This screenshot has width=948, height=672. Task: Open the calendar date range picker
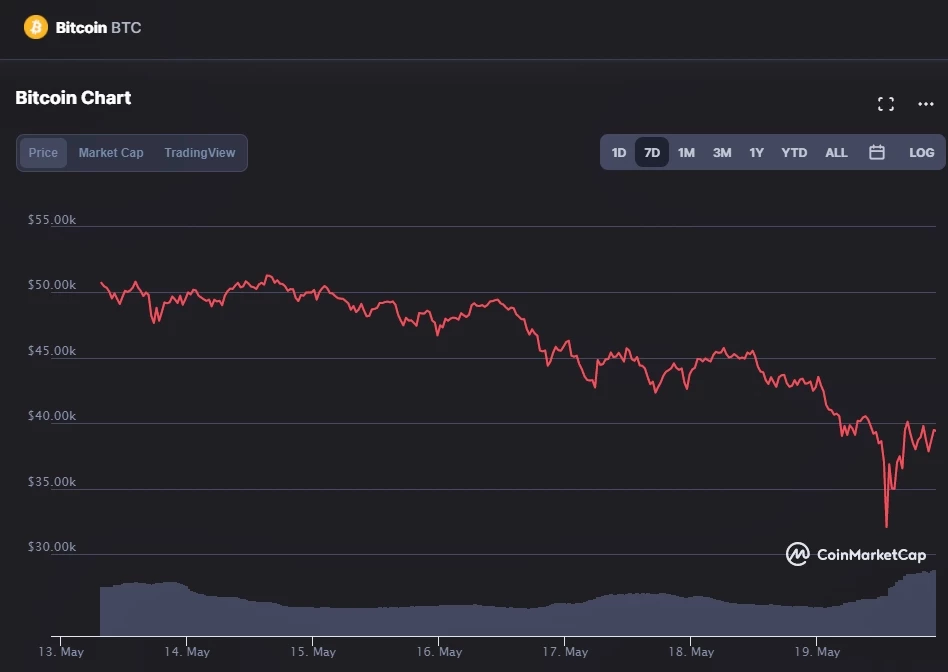(x=877, y=153)
